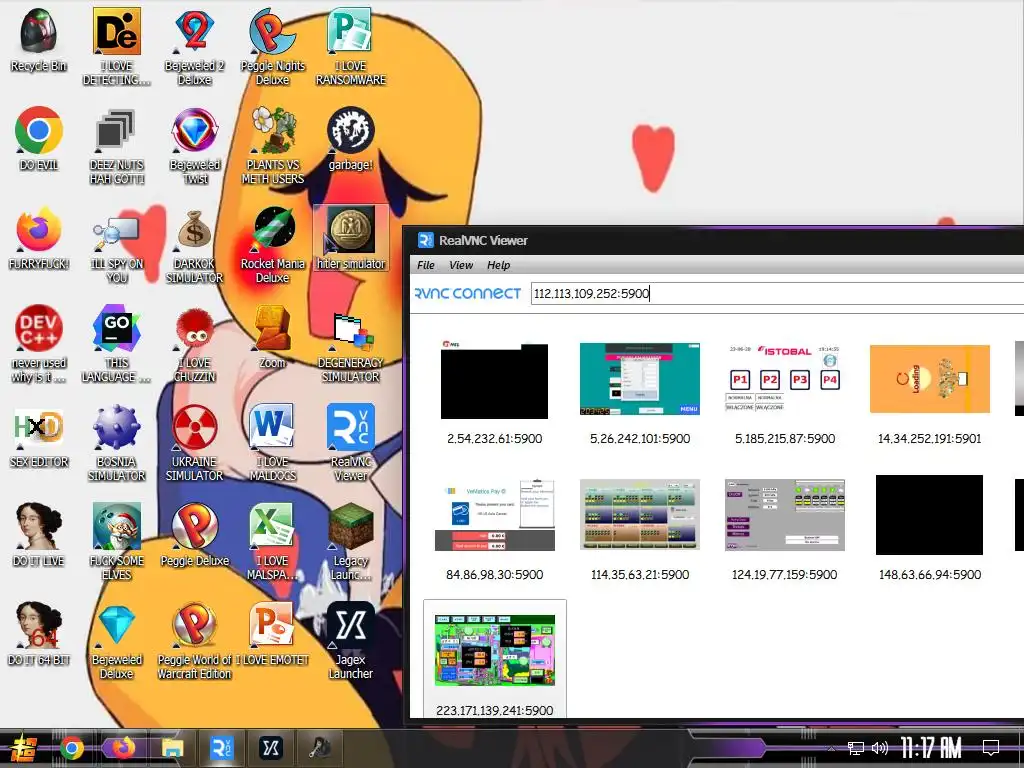Click the VNC server address input field
Viewport: 1024px width, 768px height.
[777, 294]
